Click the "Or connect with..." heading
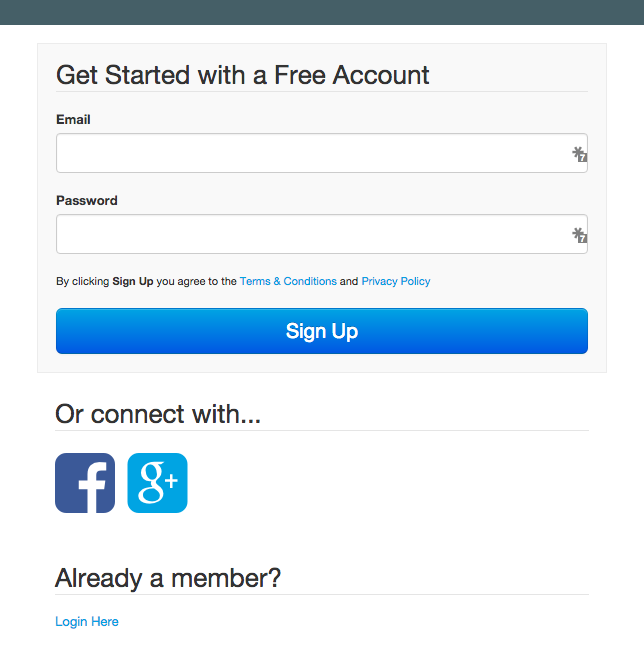 158,414
